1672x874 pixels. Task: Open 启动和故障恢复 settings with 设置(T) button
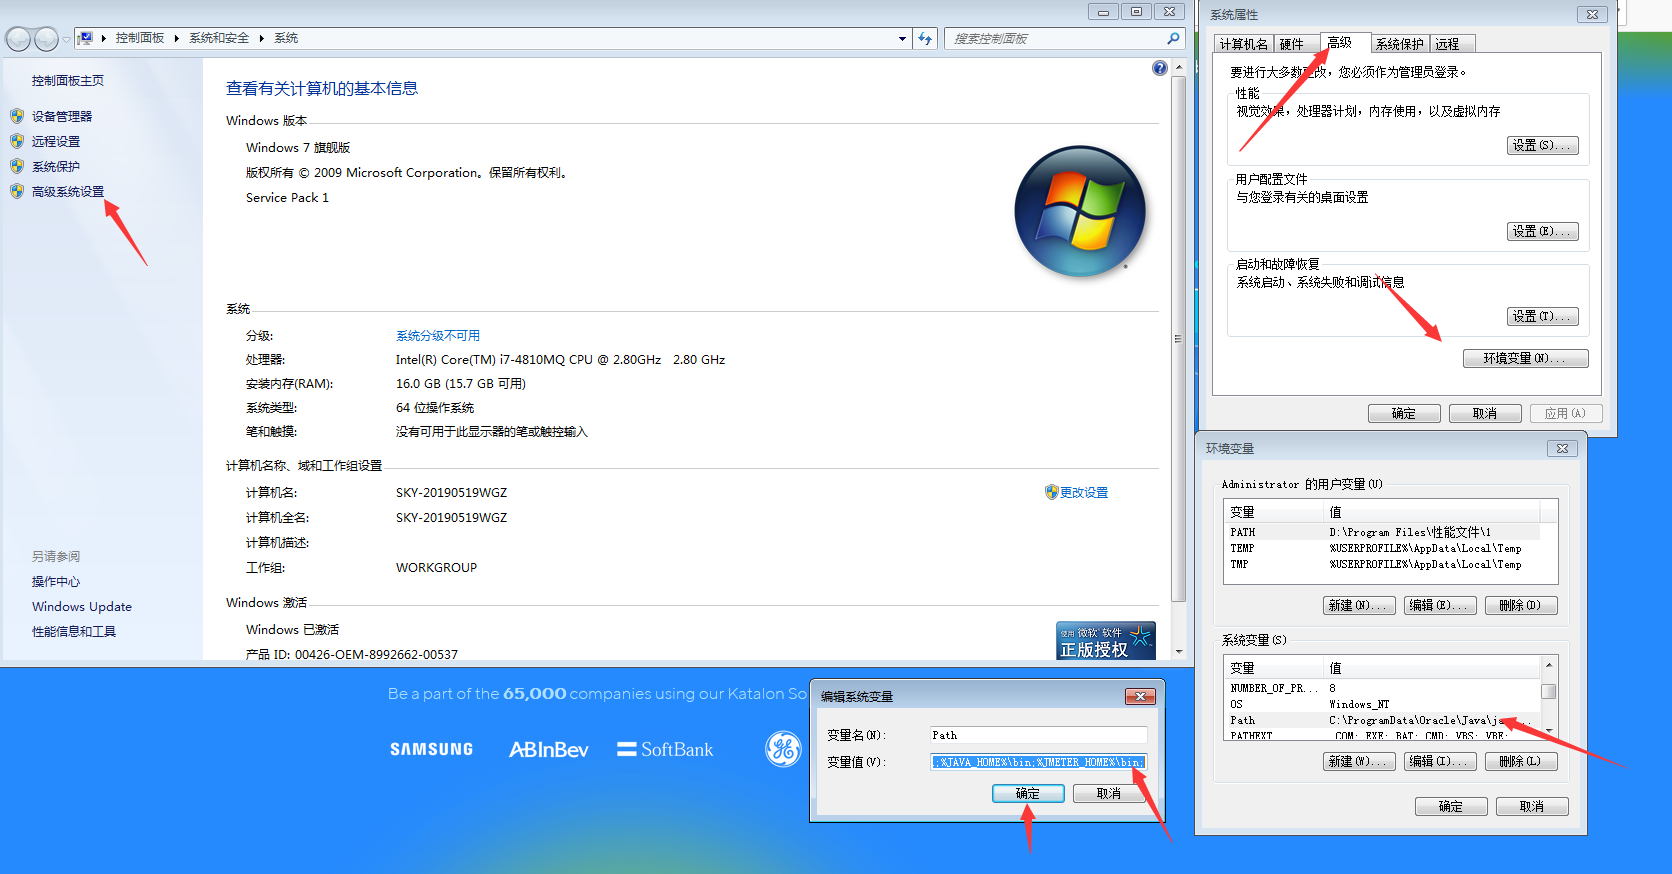(1542, 317)
